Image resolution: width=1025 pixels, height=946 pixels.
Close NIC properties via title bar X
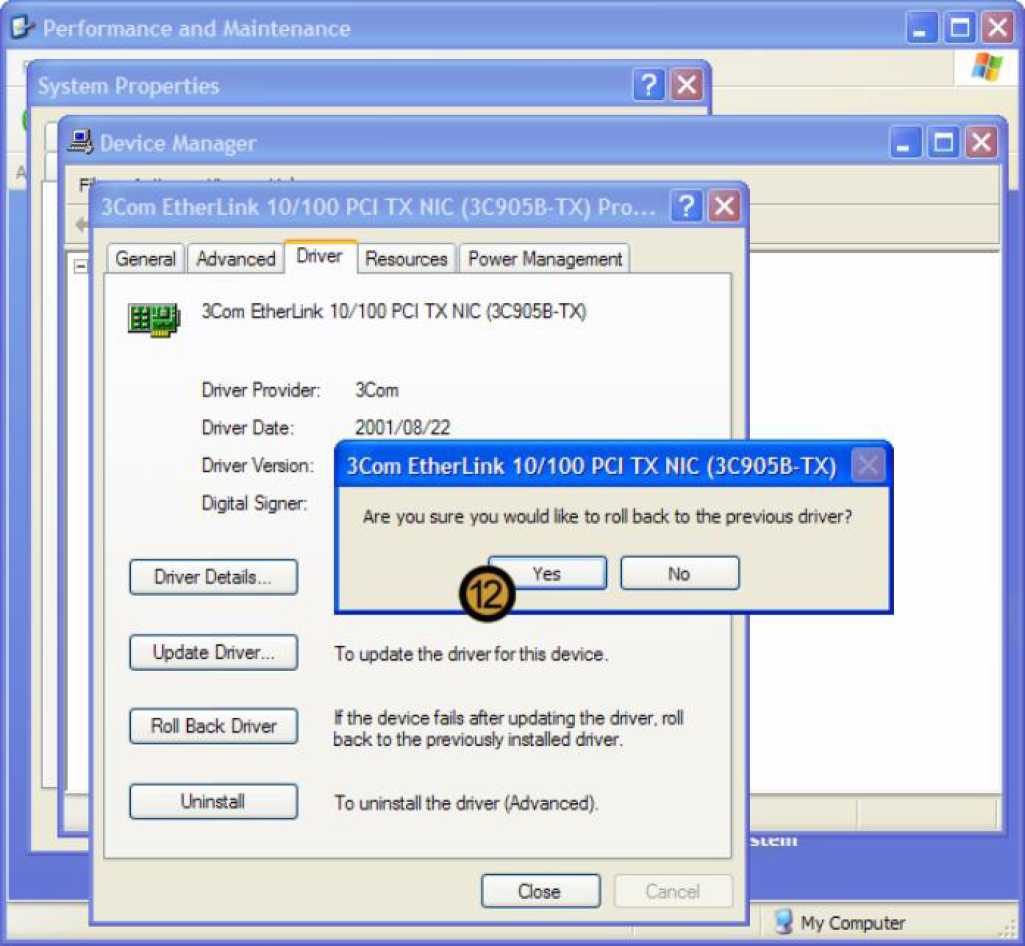point(724,207)
